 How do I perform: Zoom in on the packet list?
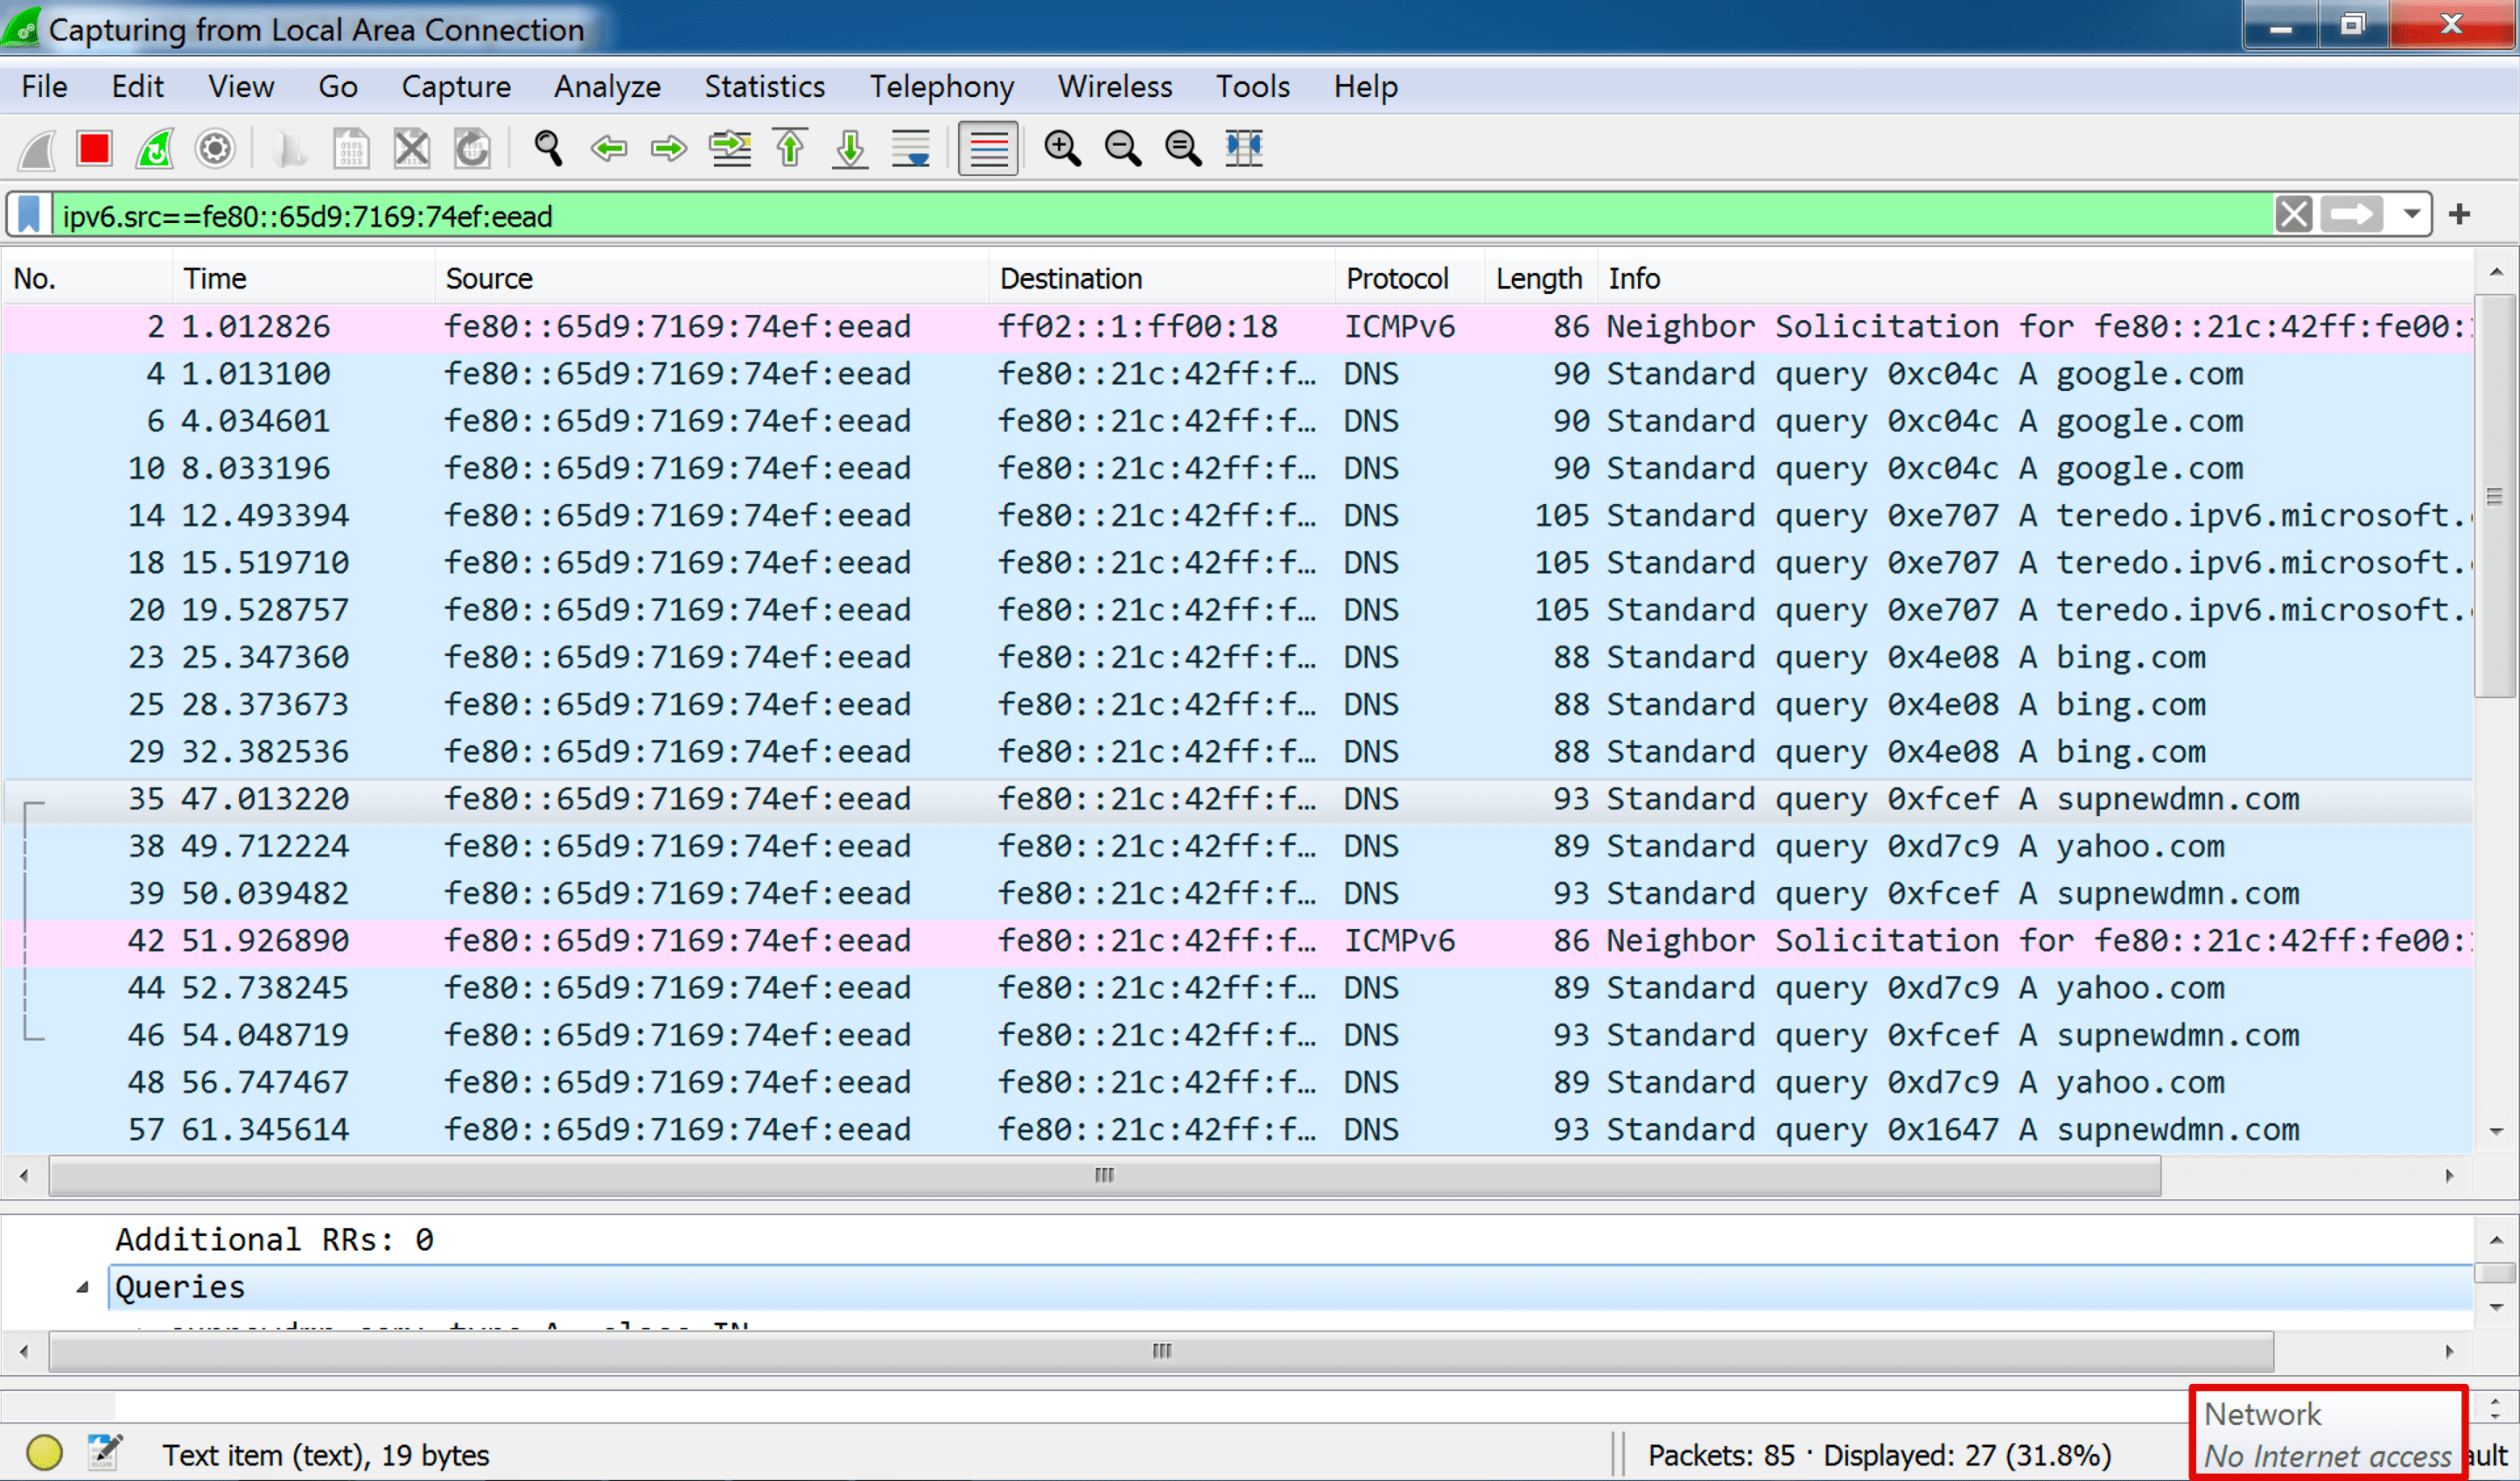tap(1062, 148)
